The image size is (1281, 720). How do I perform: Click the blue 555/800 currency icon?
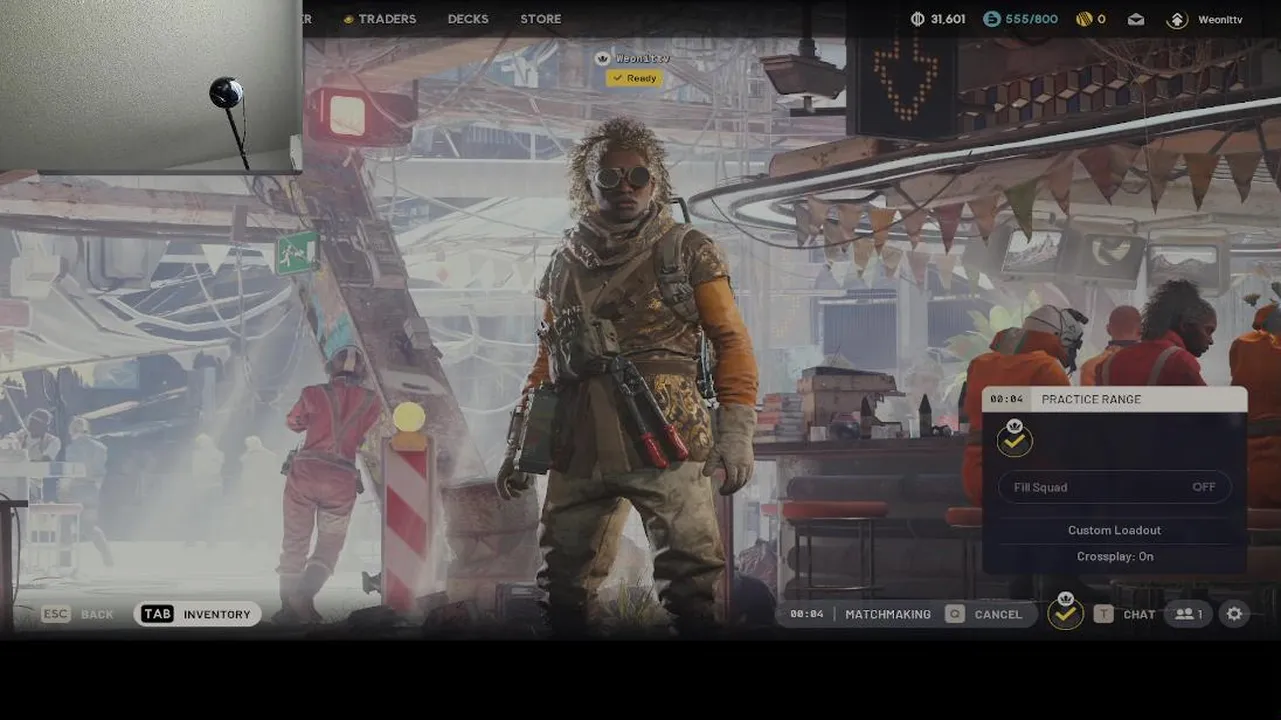pos(991,19)
